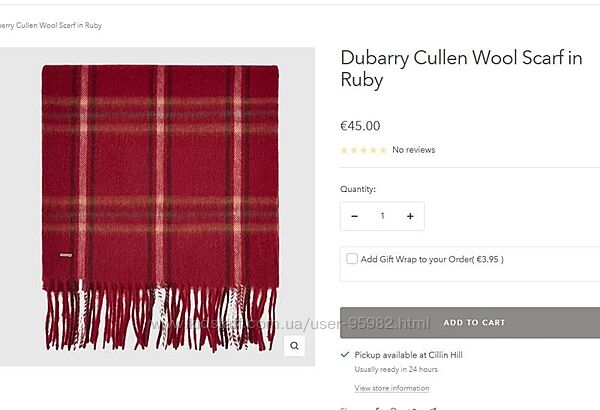Click the magnifier zoom icon on the scarf image
Image resolution: width=600 pixels, height=410 pixels.
(294, 346)
